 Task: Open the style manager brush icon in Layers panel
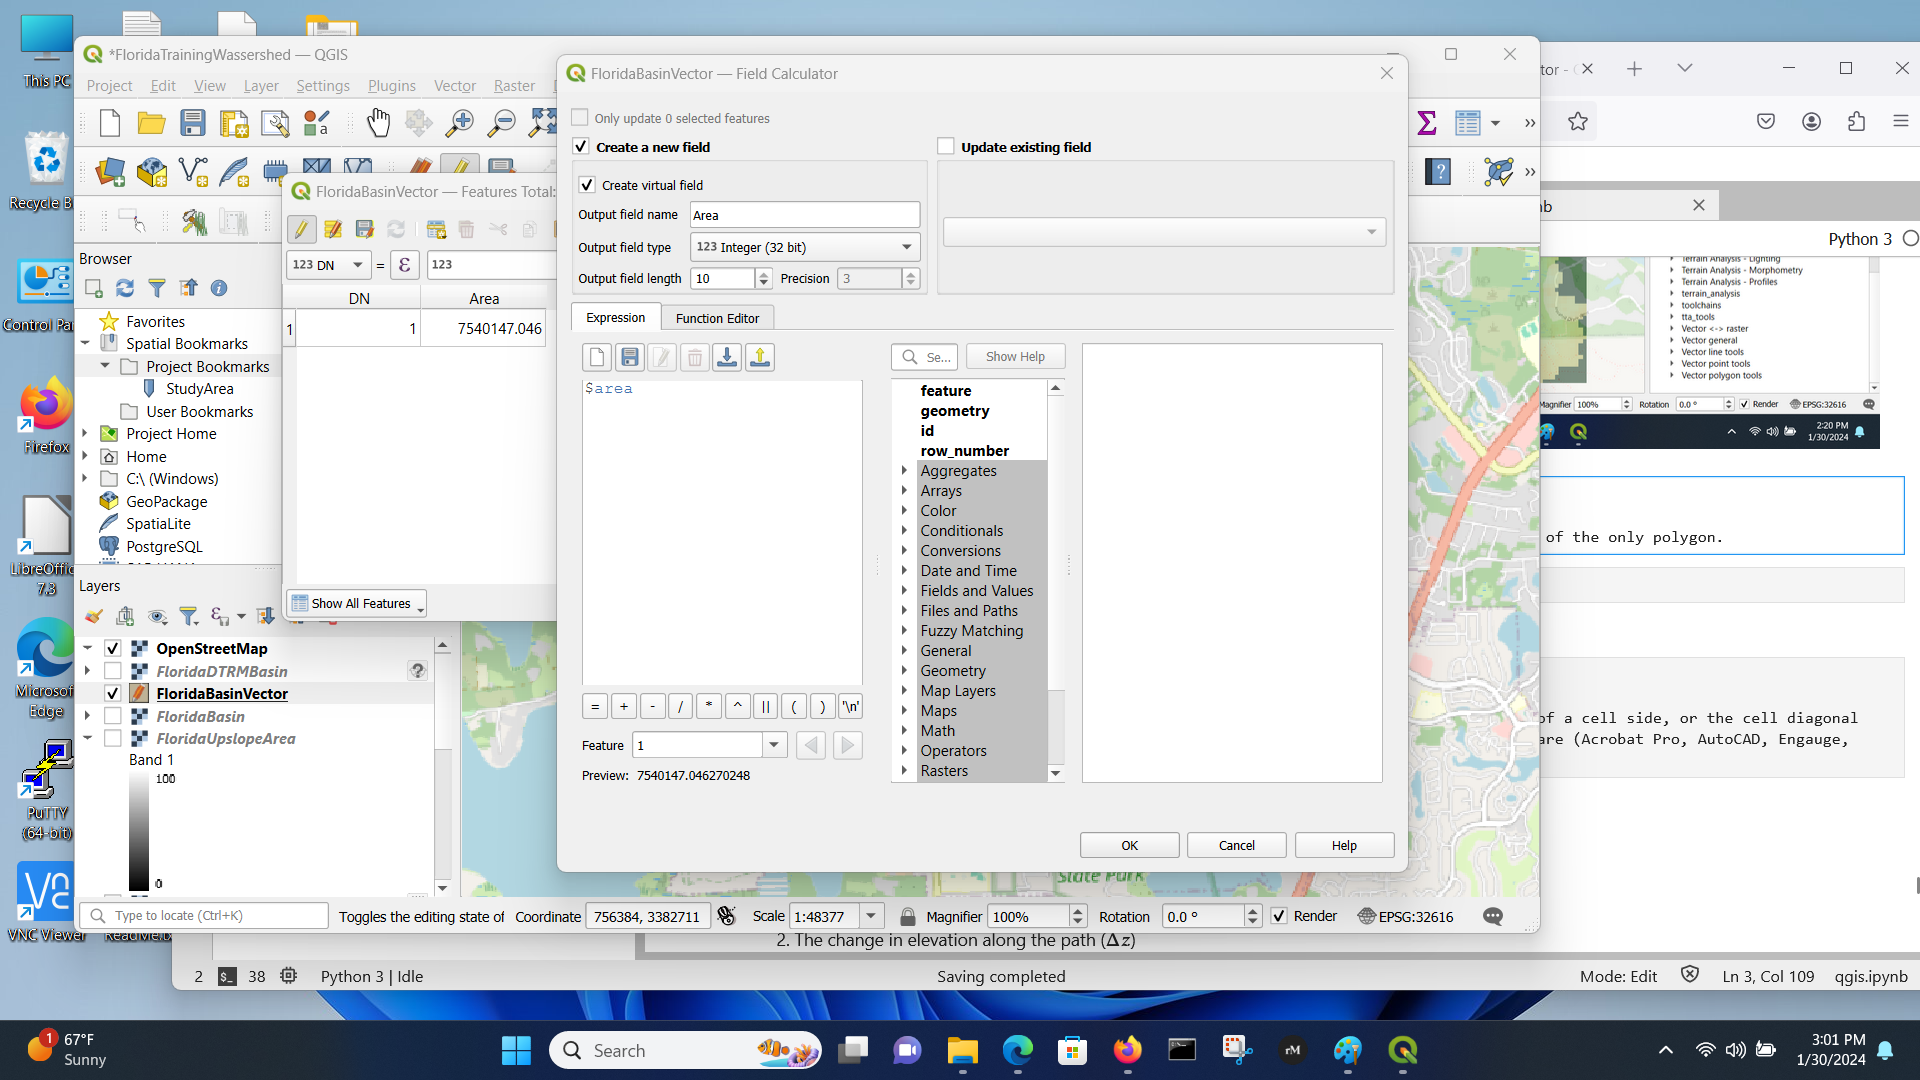pyautogui.click(x=93, y=616)
